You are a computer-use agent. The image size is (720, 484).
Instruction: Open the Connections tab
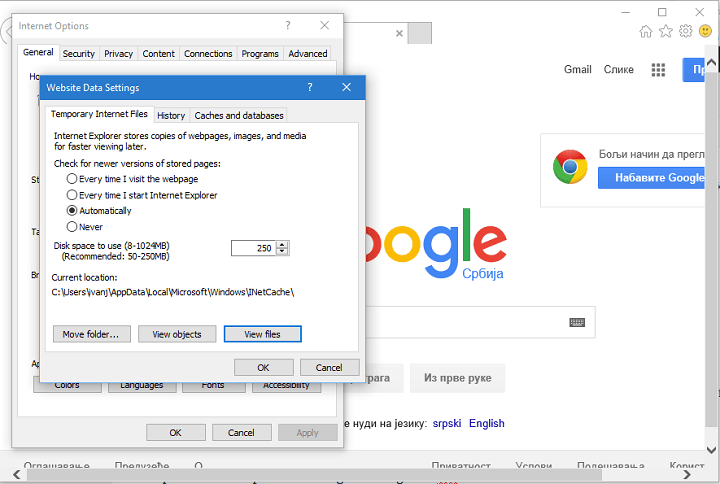[208, 54]
